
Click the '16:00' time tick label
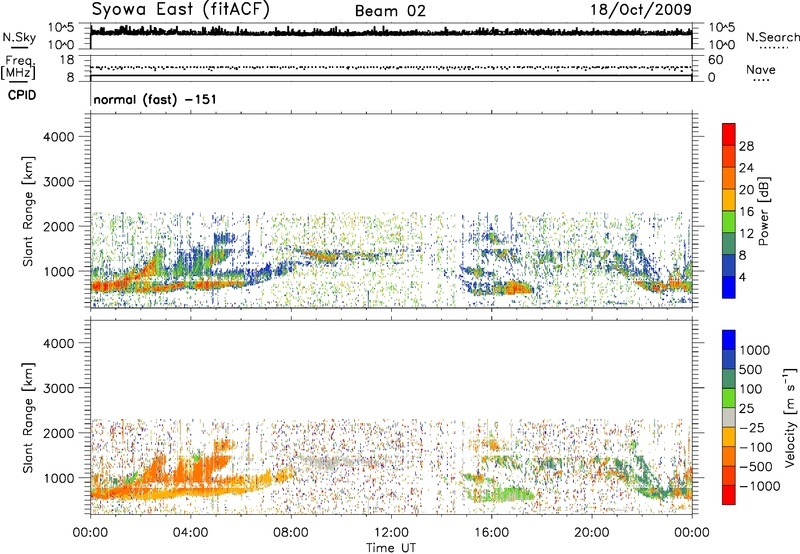[x=491, y=533]
